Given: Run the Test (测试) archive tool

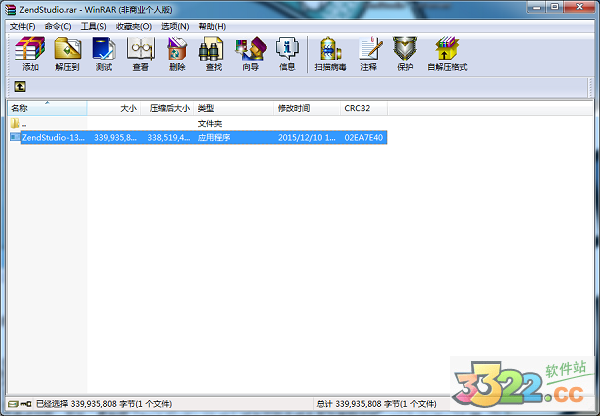Looking at the screenshot, I should 104,54.
